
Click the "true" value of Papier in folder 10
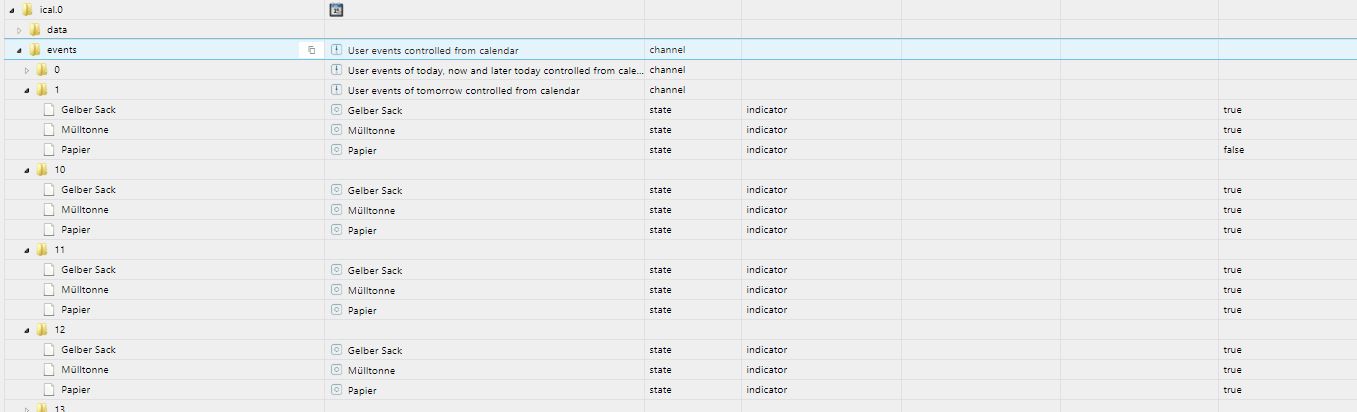point(1232,230)
